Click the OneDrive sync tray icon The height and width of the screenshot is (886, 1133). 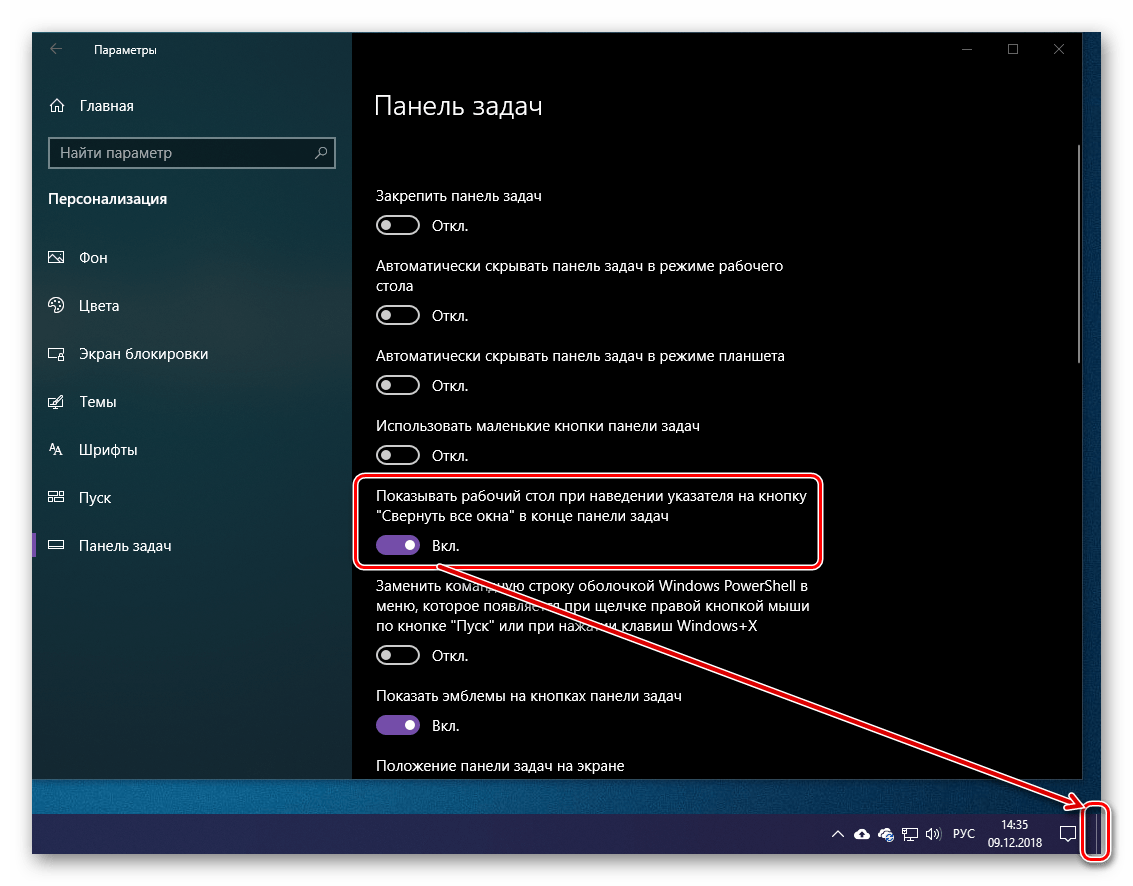tap(886, 835)
